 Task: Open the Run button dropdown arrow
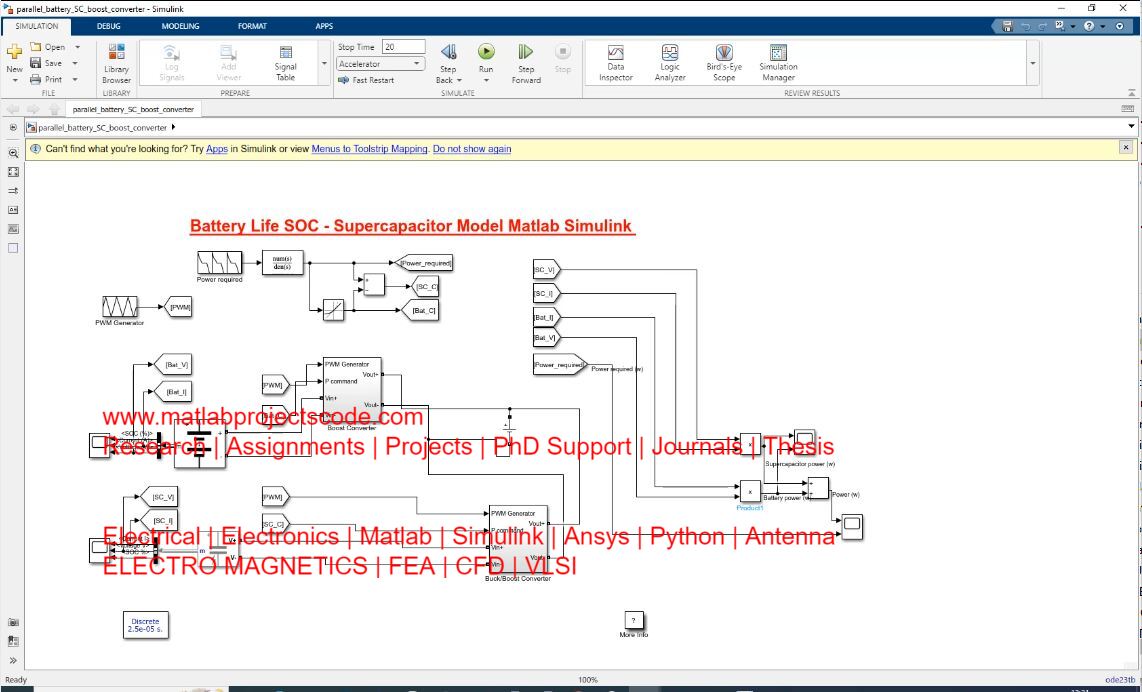pos(486,79)
